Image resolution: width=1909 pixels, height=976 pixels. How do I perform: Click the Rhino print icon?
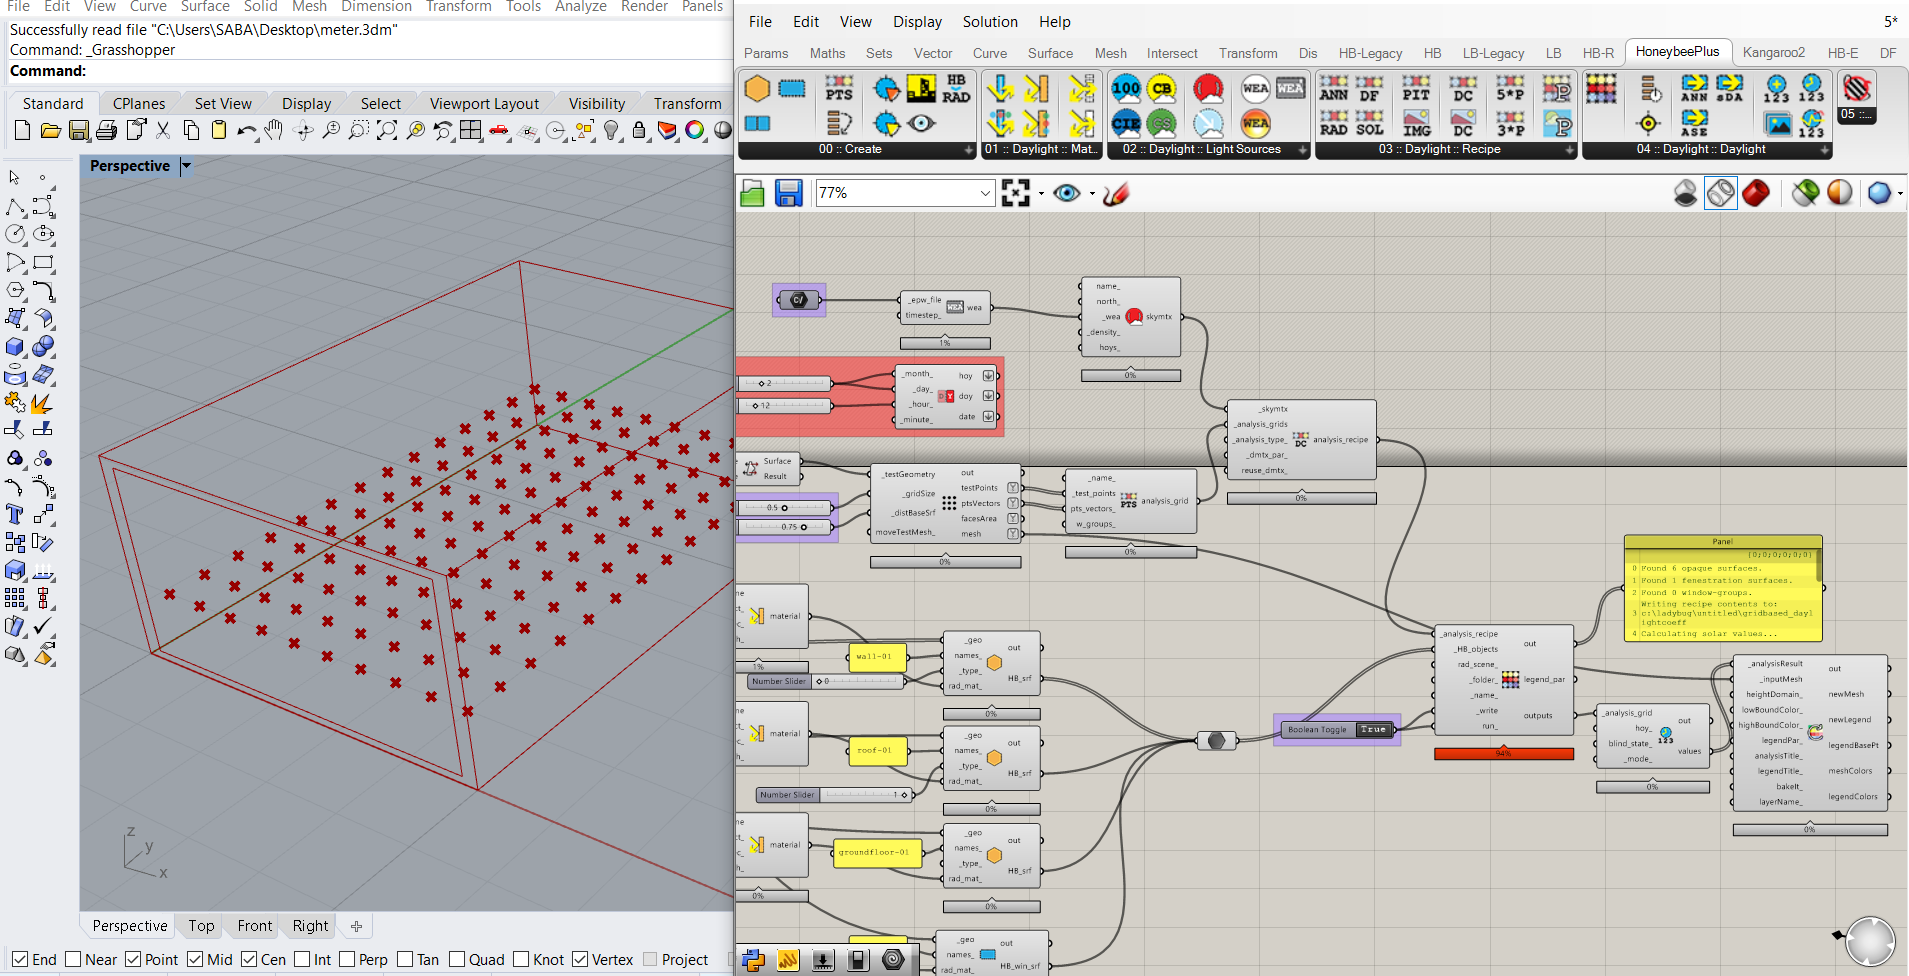click(107, 130)
